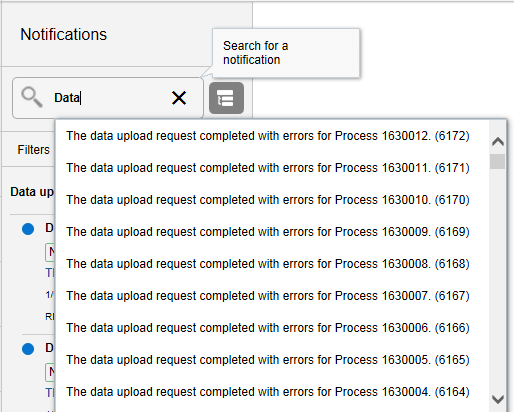The height and width of the screenshot is (412, 514).
Task: Click the up arrow of suggestion scrollbar
Action: pos(498,142)
